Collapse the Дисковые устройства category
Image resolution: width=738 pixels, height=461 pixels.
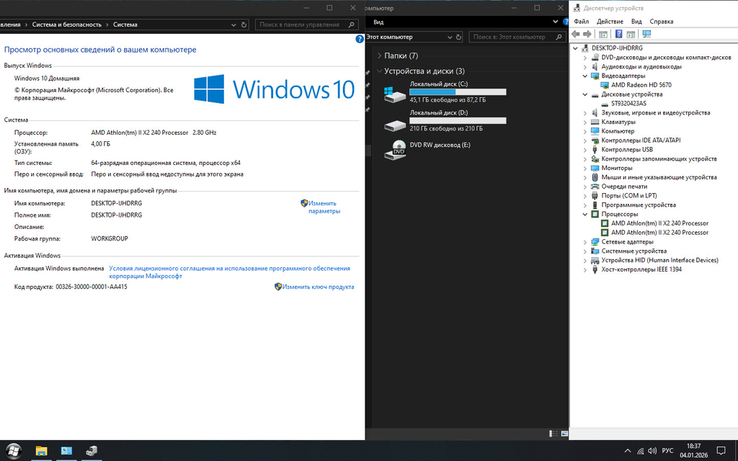[x=585, y=94]
